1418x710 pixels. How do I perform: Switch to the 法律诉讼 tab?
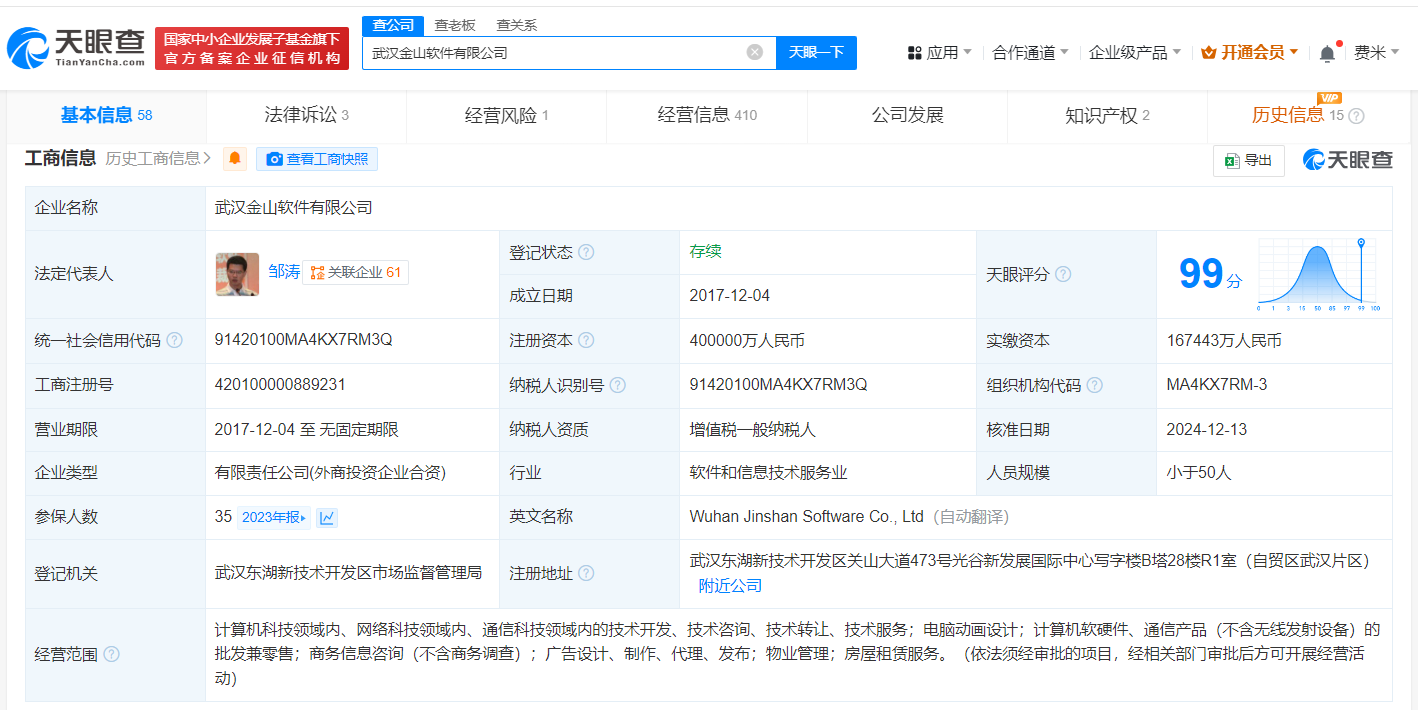tap(306, 115)
